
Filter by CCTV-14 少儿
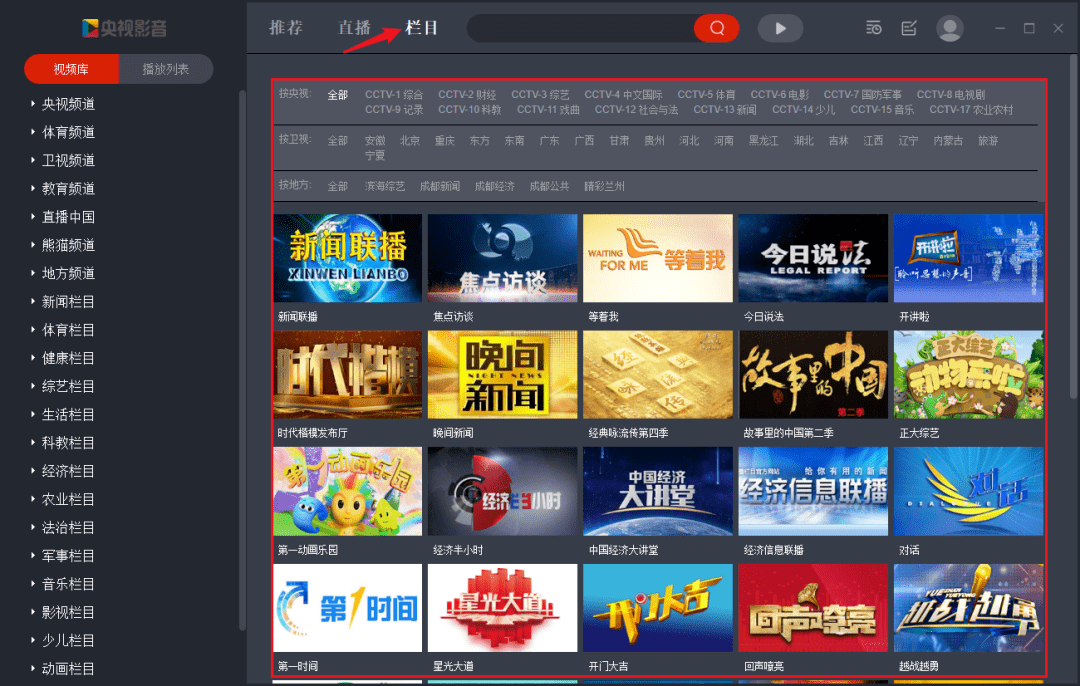pyautogui.click(x=804, y=110)
